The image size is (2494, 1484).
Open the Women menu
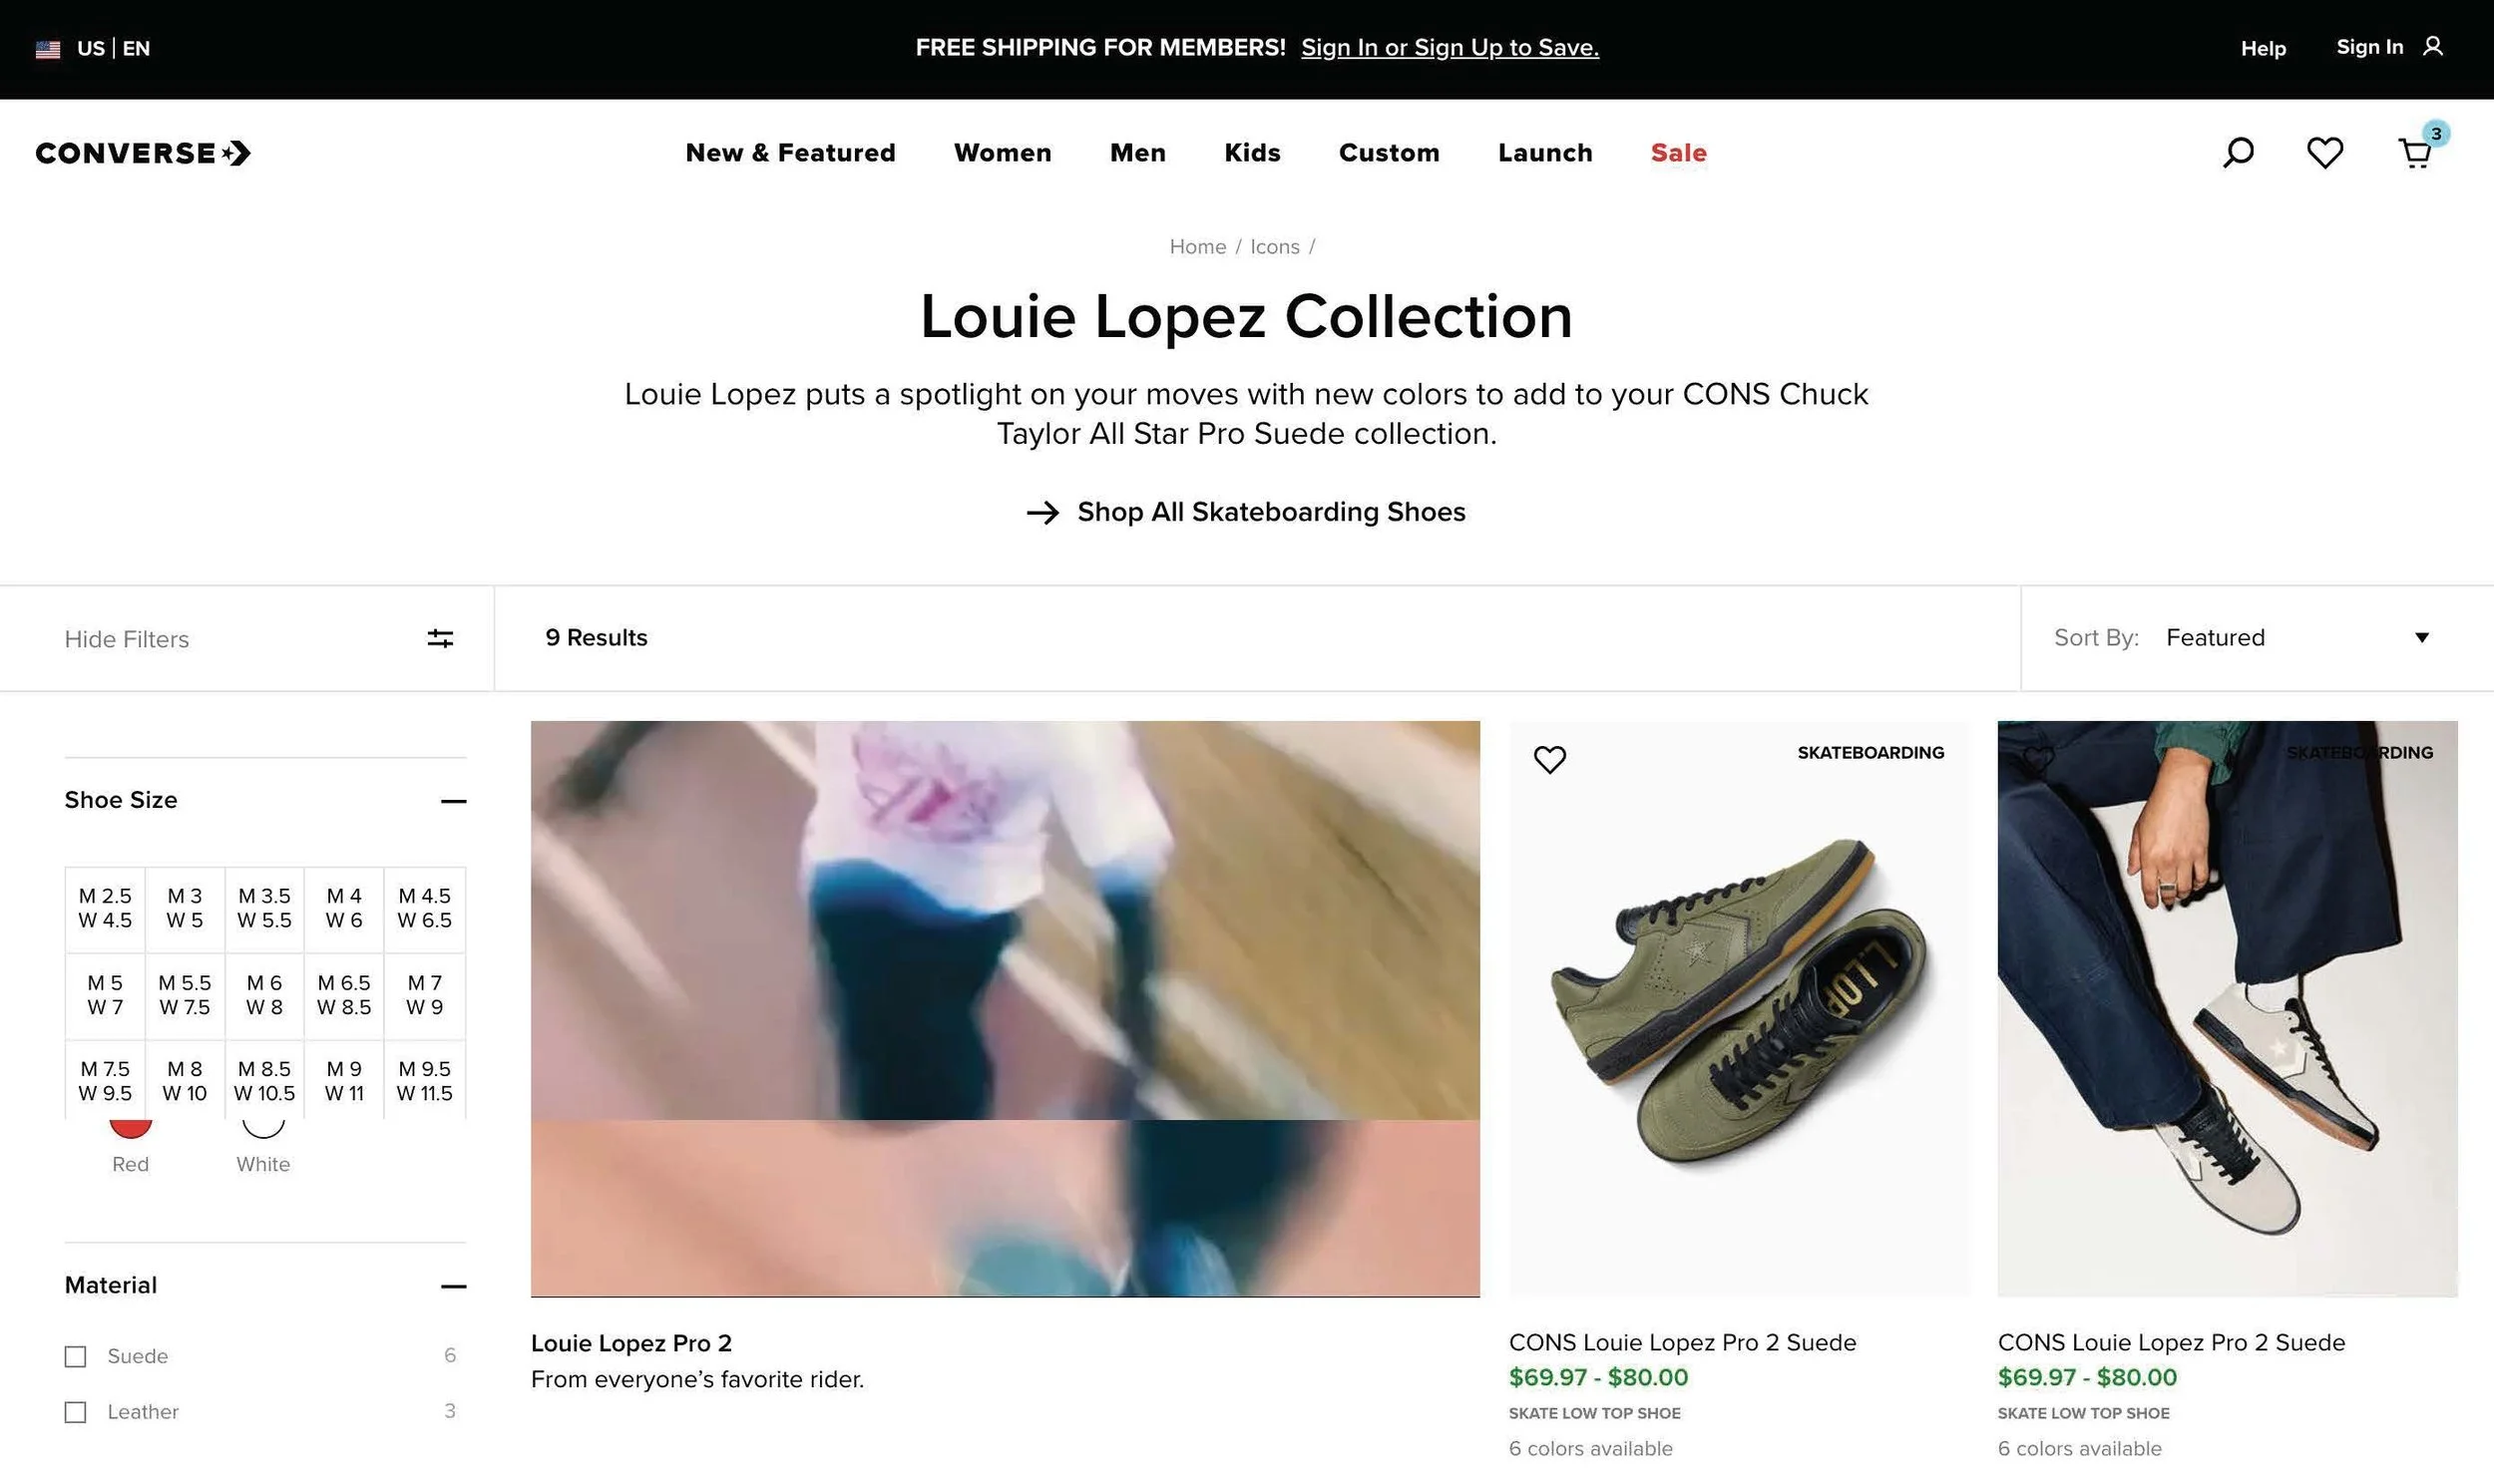pyautogui.click(x=1002, y=153)
